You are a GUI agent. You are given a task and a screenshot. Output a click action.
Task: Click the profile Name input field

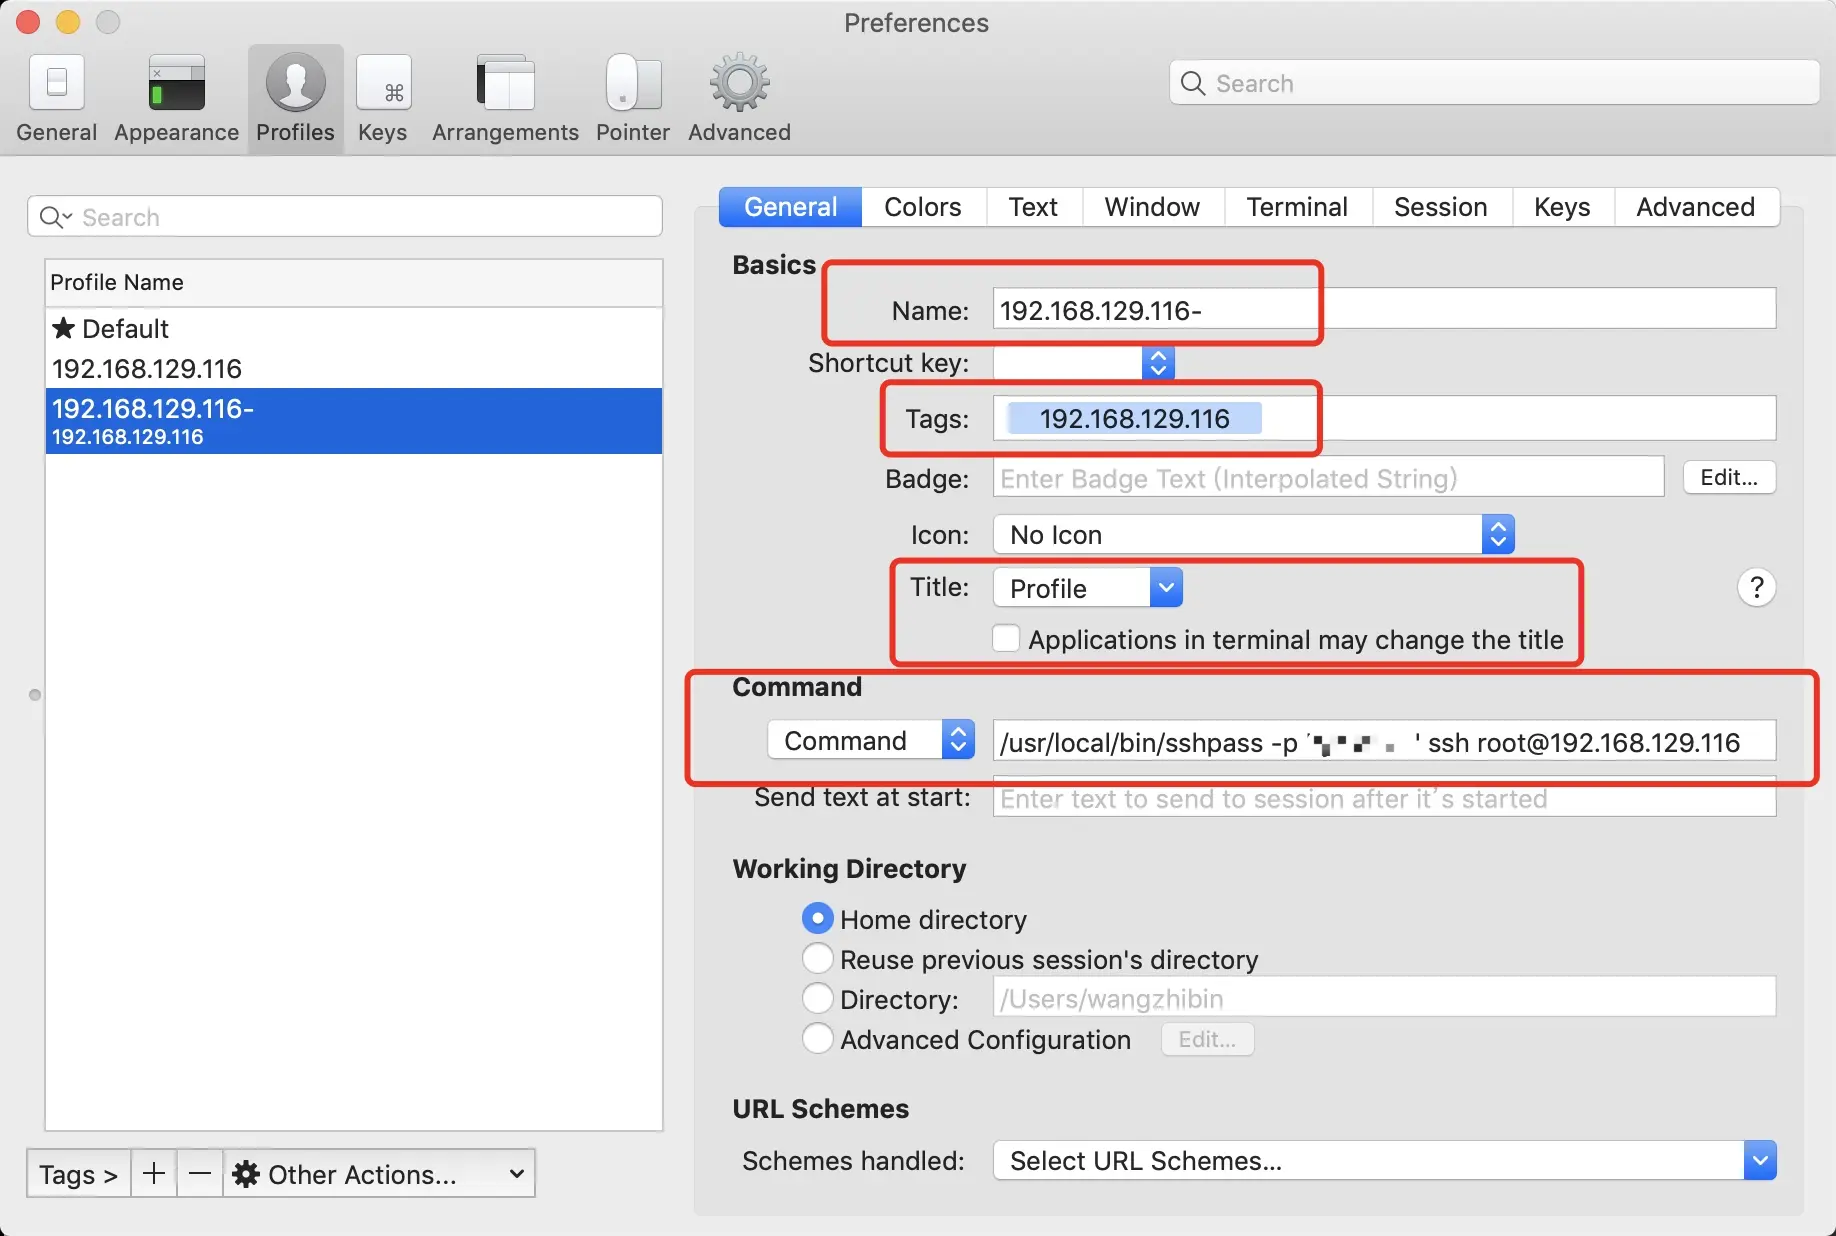click(x=1384, y=309)
